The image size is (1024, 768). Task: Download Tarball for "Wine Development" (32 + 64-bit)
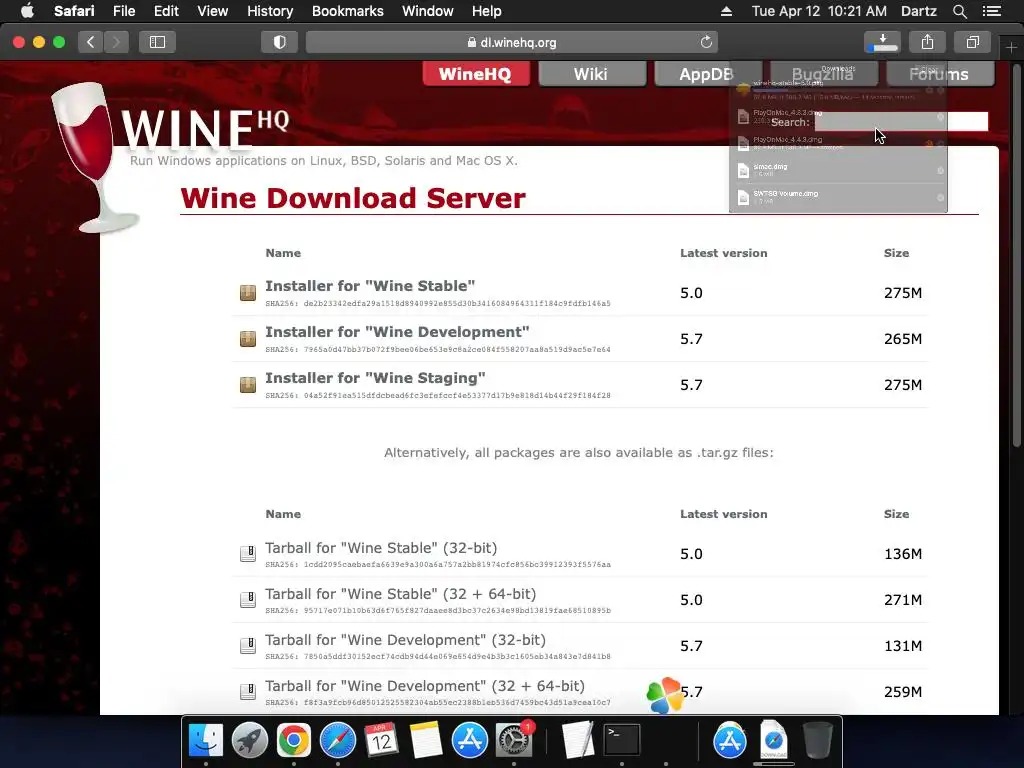click(424, 686)
